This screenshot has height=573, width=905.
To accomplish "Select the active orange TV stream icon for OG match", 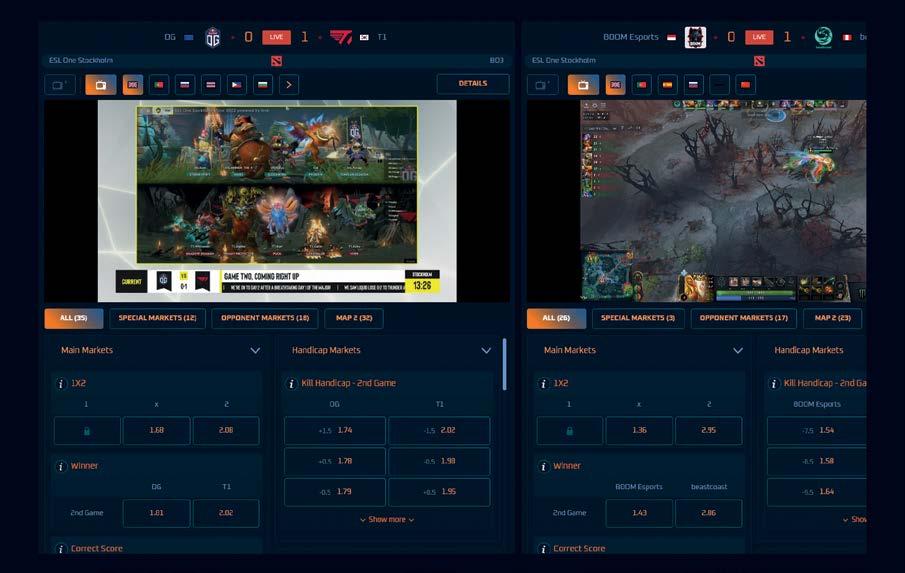I will (x=100, y=85).
